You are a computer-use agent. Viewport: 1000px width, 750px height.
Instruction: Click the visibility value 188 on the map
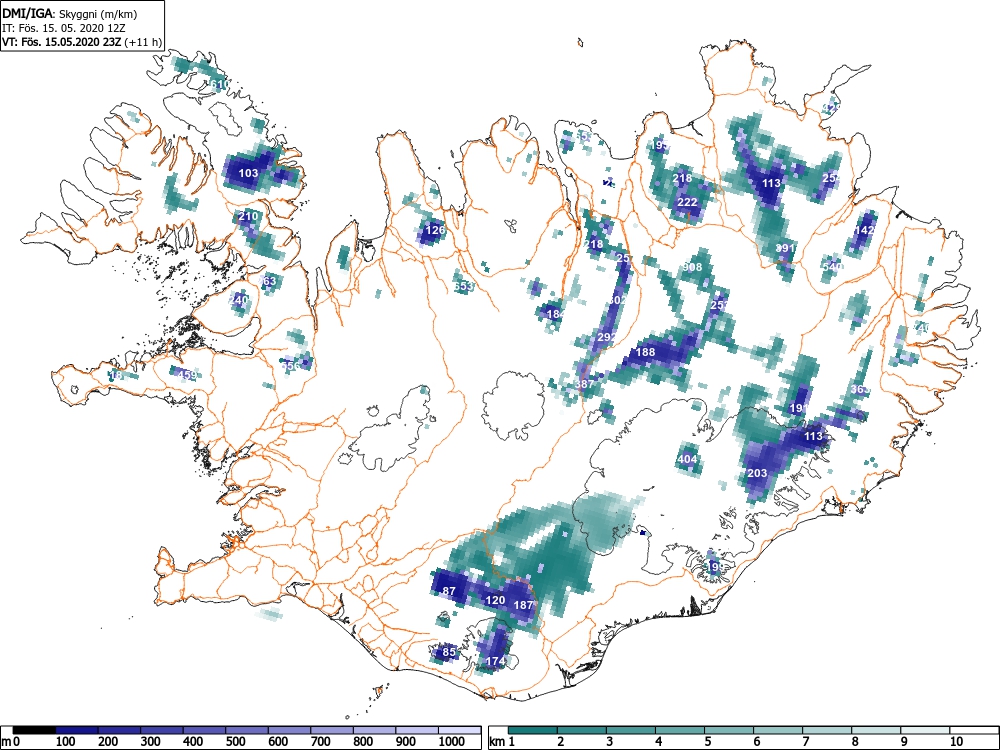pos(645,352)
